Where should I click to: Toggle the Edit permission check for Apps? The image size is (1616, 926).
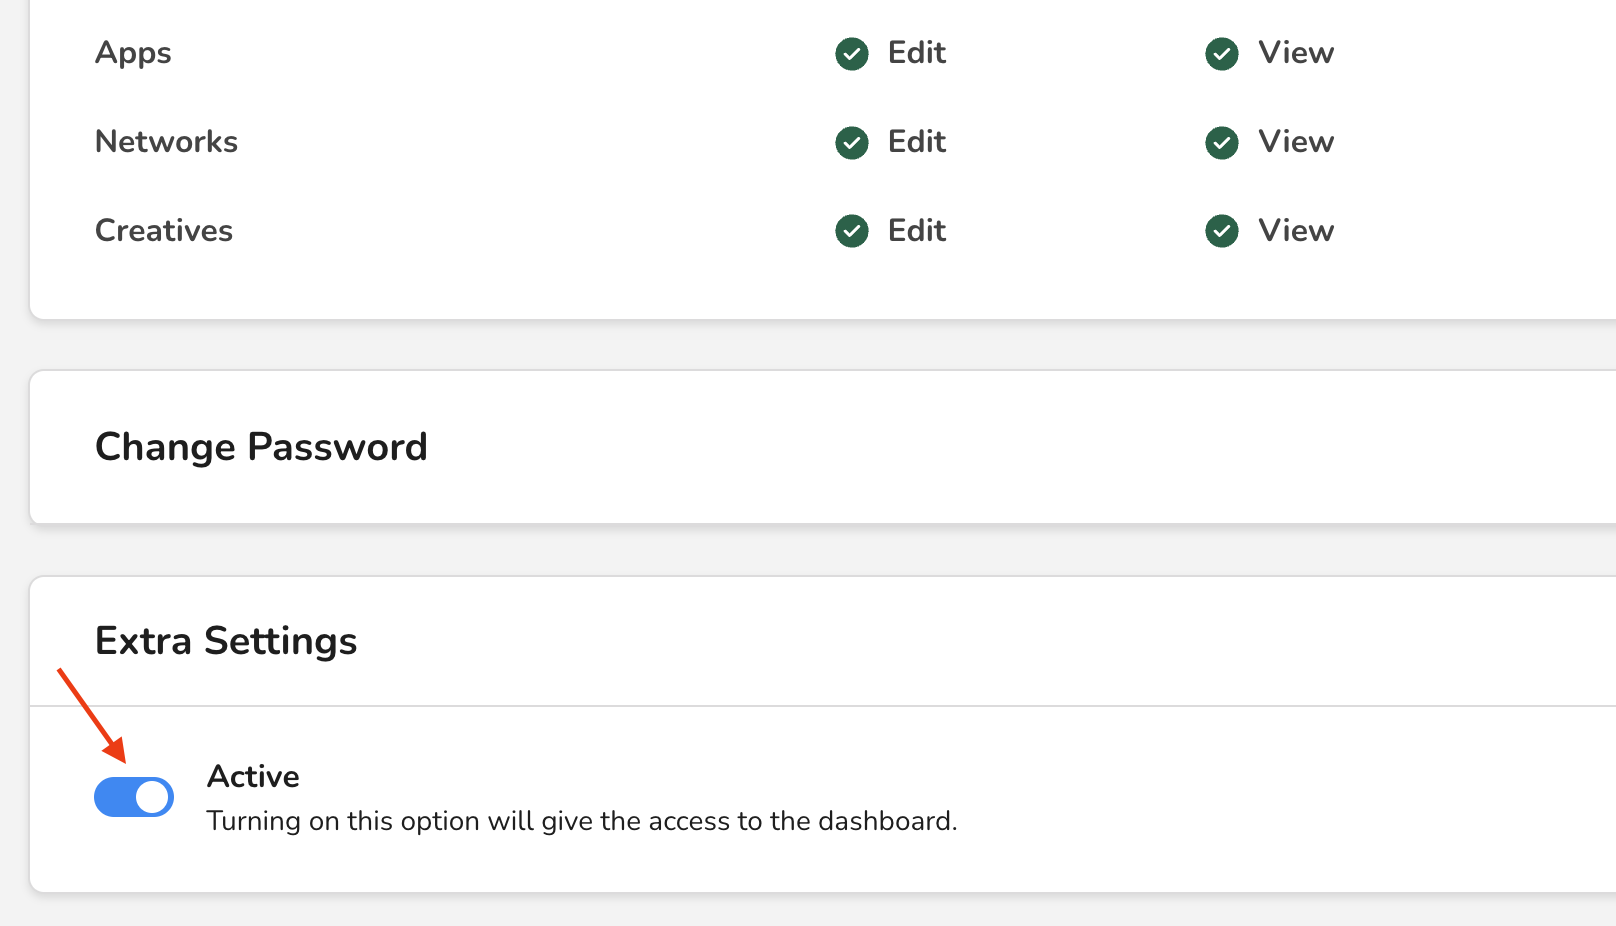852,54
